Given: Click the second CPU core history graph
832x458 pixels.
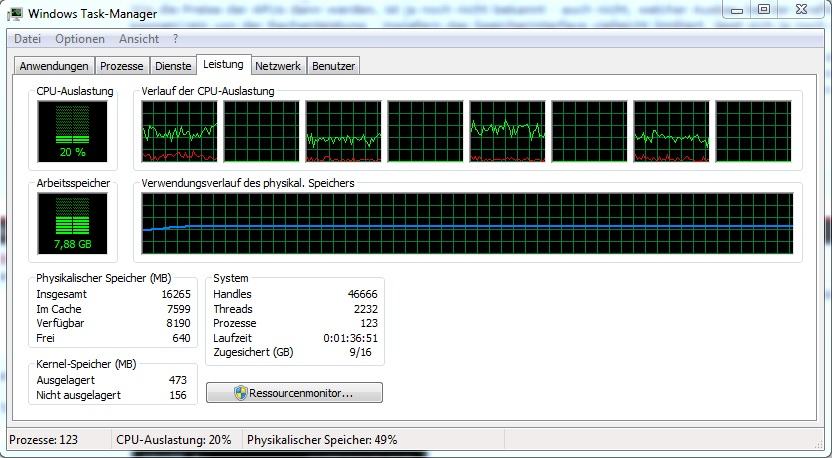Looking at the screenshot, I should [x=262, y=131].
